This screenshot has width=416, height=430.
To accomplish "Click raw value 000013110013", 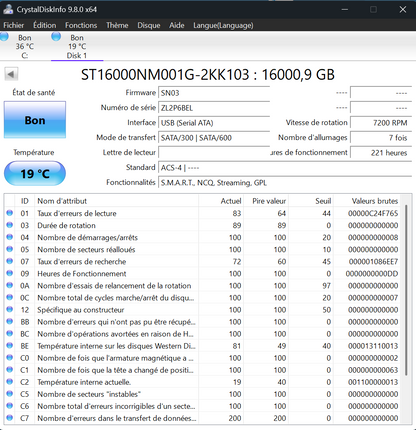I will [x=373, y=346].
